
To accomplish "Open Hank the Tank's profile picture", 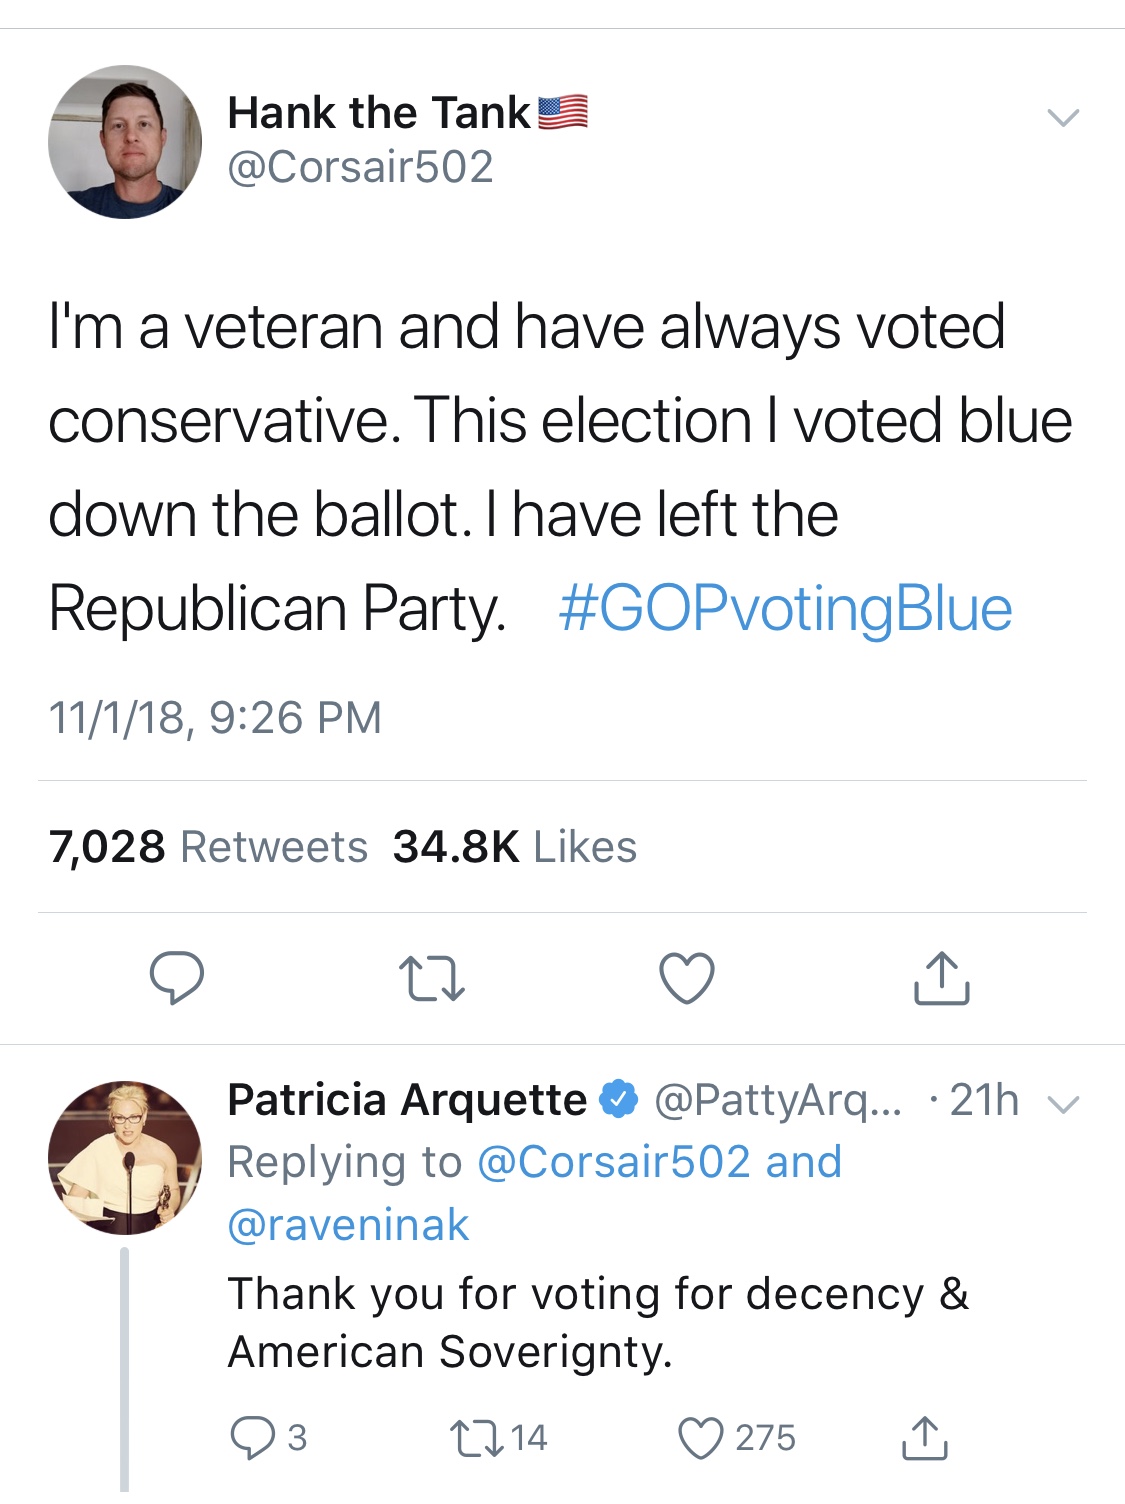I will 124,142.
